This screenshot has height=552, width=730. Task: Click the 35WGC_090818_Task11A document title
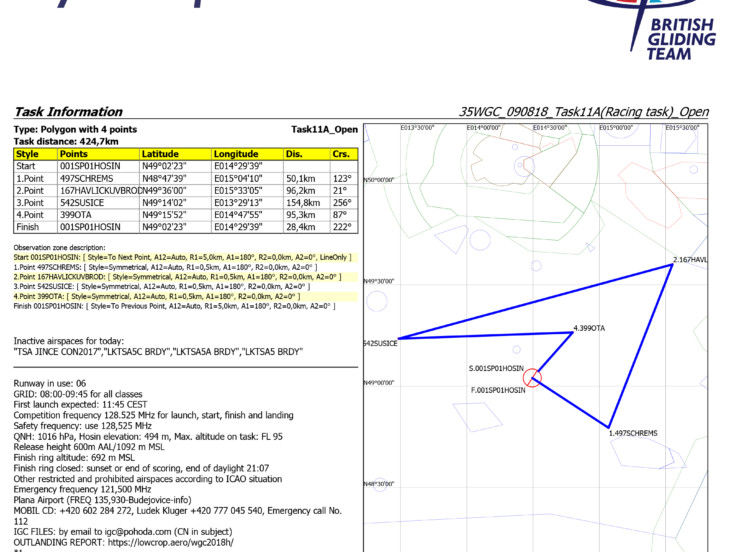pos(583,112)
